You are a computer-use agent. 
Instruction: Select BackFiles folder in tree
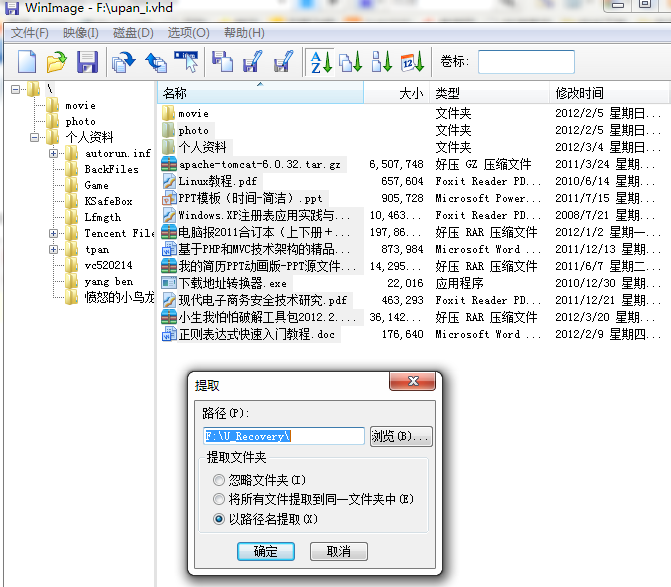(111, 169)
